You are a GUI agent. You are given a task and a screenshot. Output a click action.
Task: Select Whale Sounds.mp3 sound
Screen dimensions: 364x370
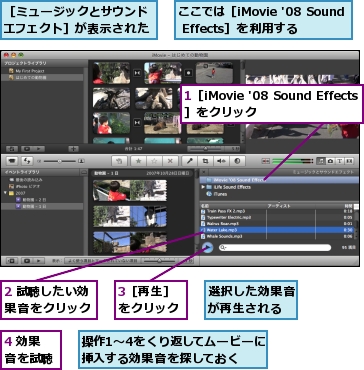tap(277, 236)
